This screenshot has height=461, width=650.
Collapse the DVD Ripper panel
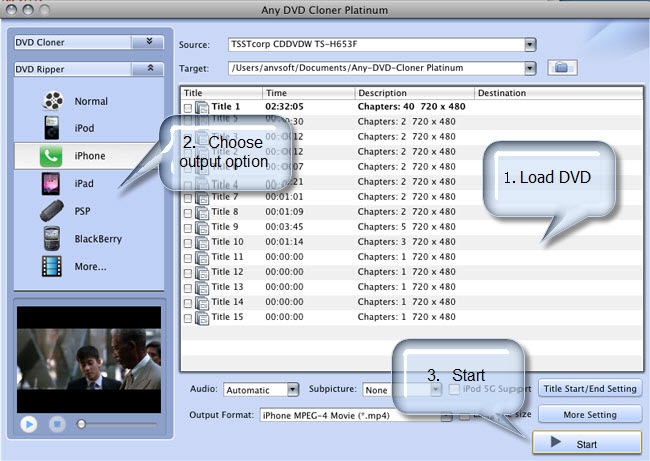point(148,69)
